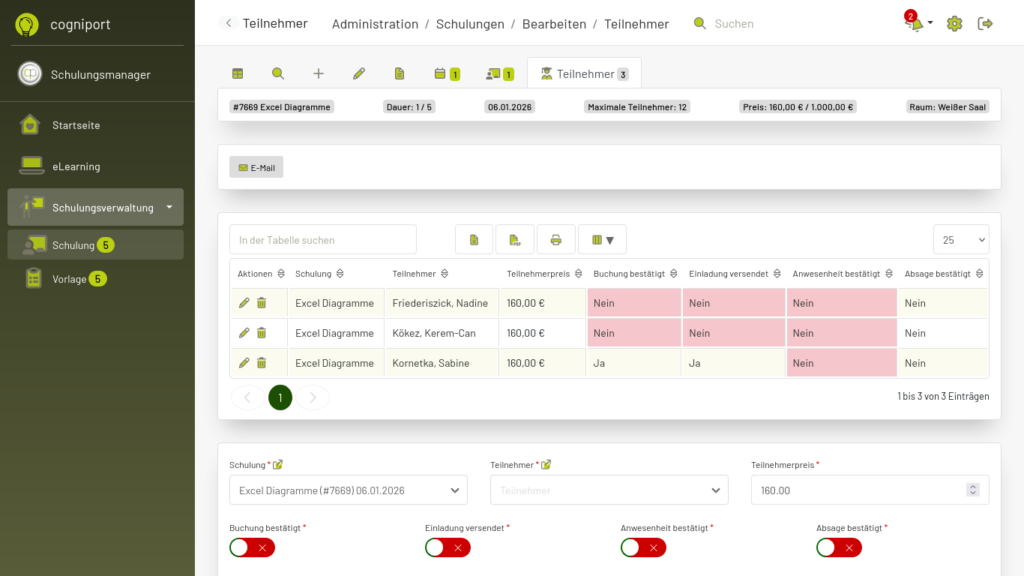
Task: Expand the column visibility dropdown
Action: point(602,240)
